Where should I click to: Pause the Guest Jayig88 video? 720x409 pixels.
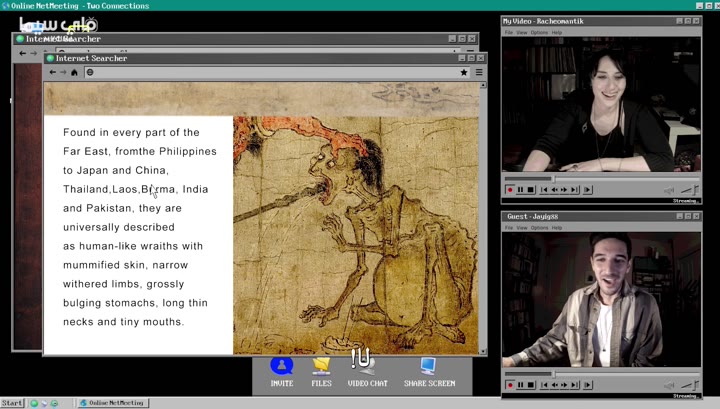click(520, 385)
